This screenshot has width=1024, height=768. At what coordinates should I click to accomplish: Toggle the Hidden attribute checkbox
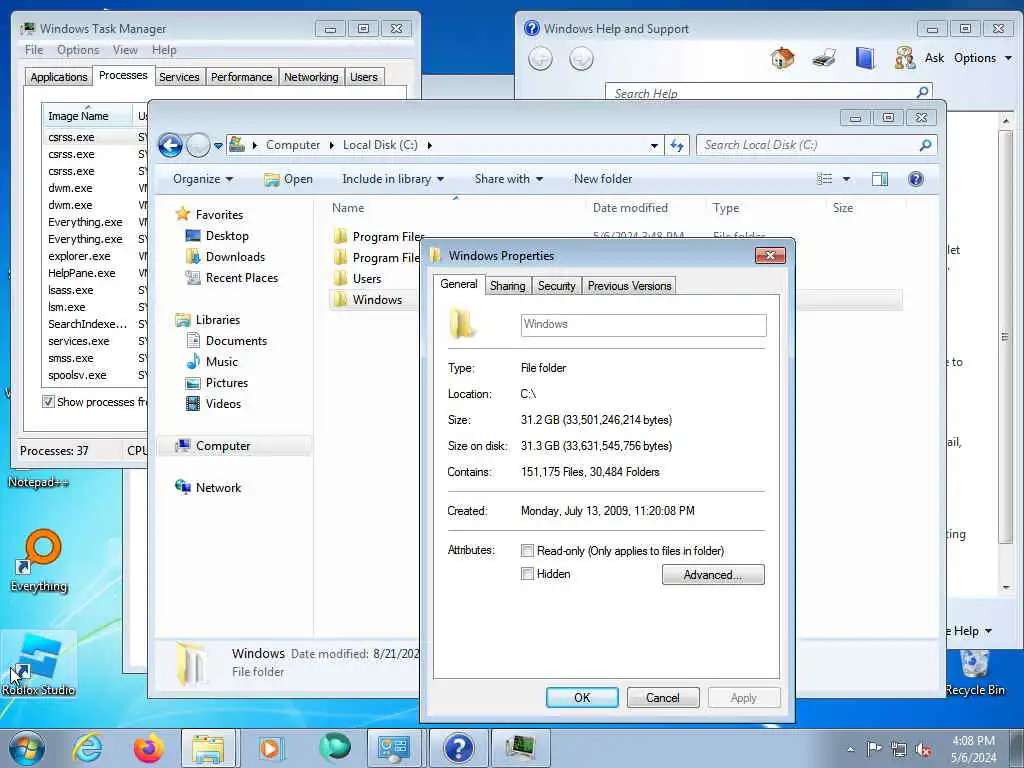pyautogui.click(x=527, y=573)
